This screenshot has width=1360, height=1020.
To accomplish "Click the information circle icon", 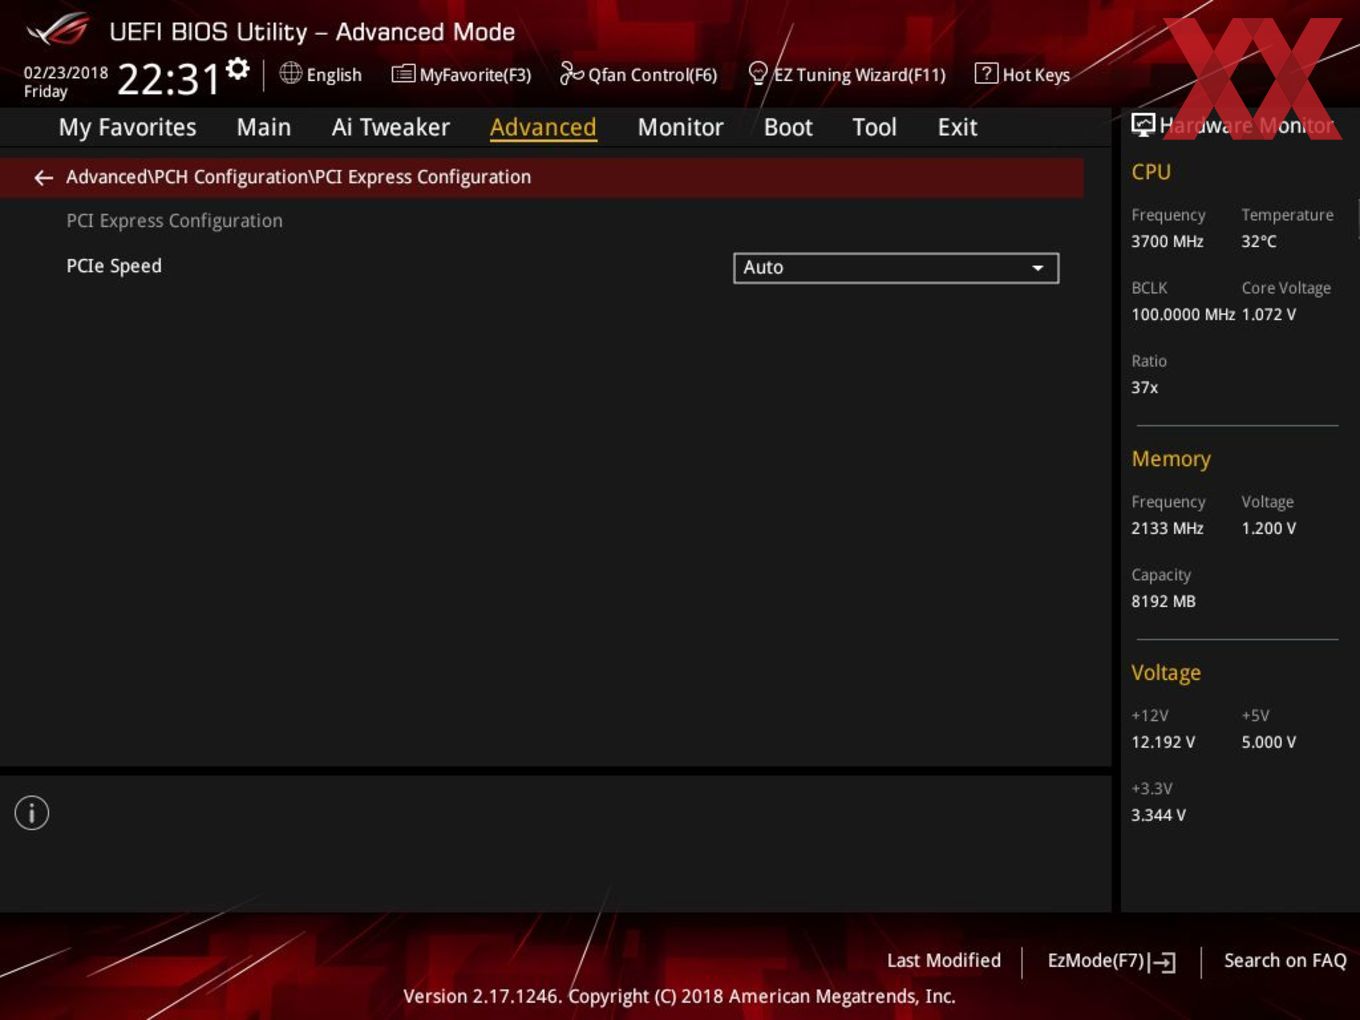I will (32, 813).
